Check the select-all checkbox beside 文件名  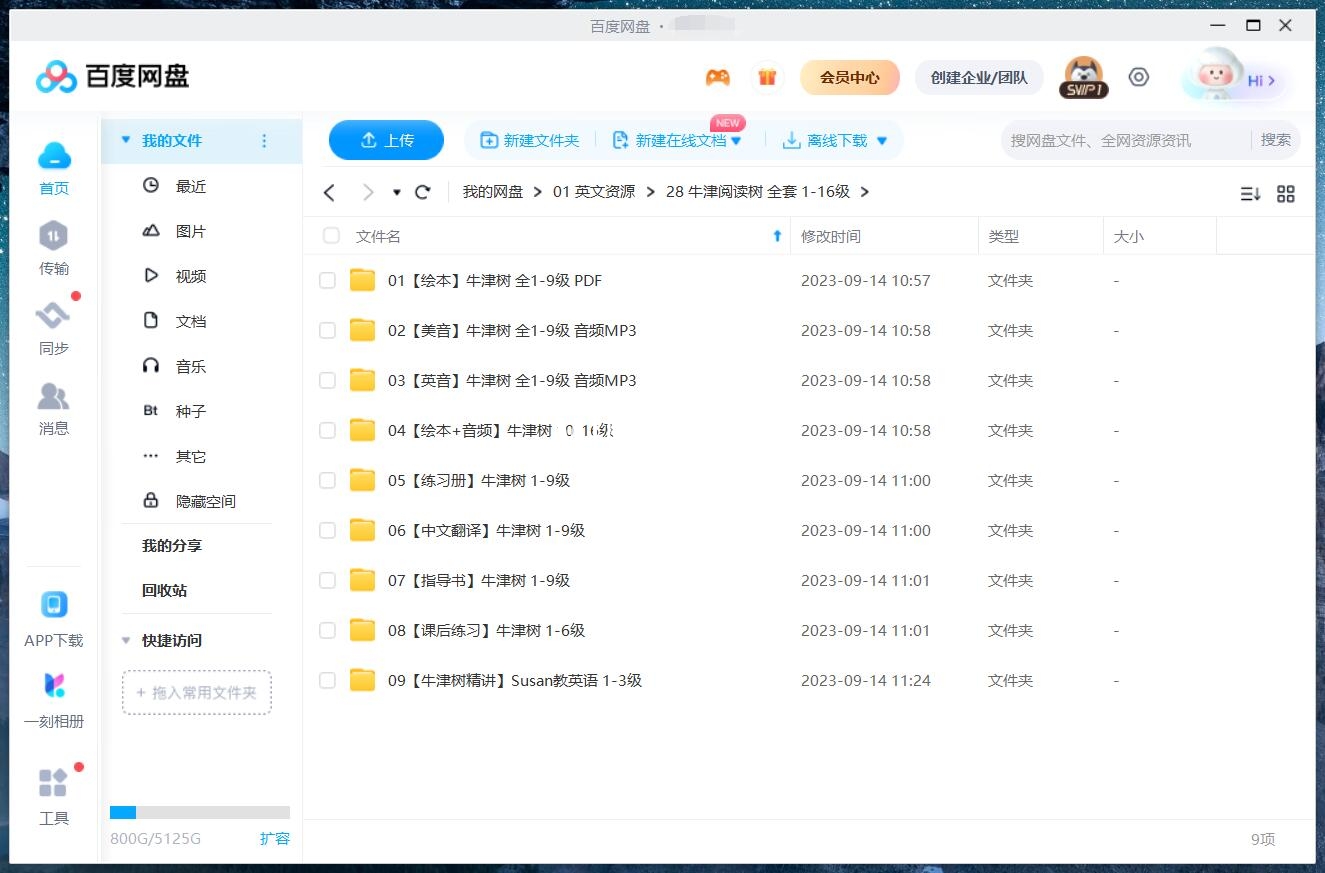[x=331, y=236]
